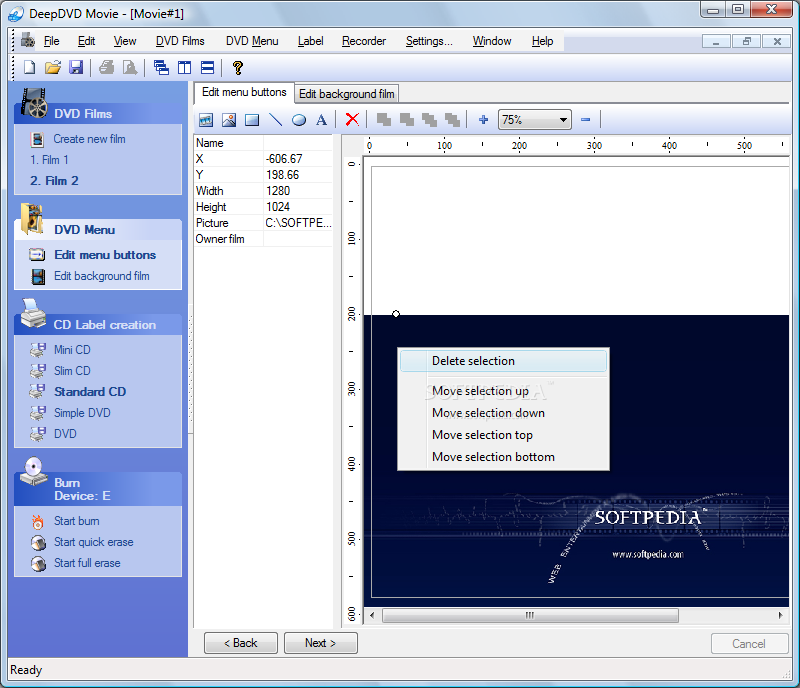Screen dimensions: 800x688
Task: Open the Settings... menu
Action: [x=429, y=41]
